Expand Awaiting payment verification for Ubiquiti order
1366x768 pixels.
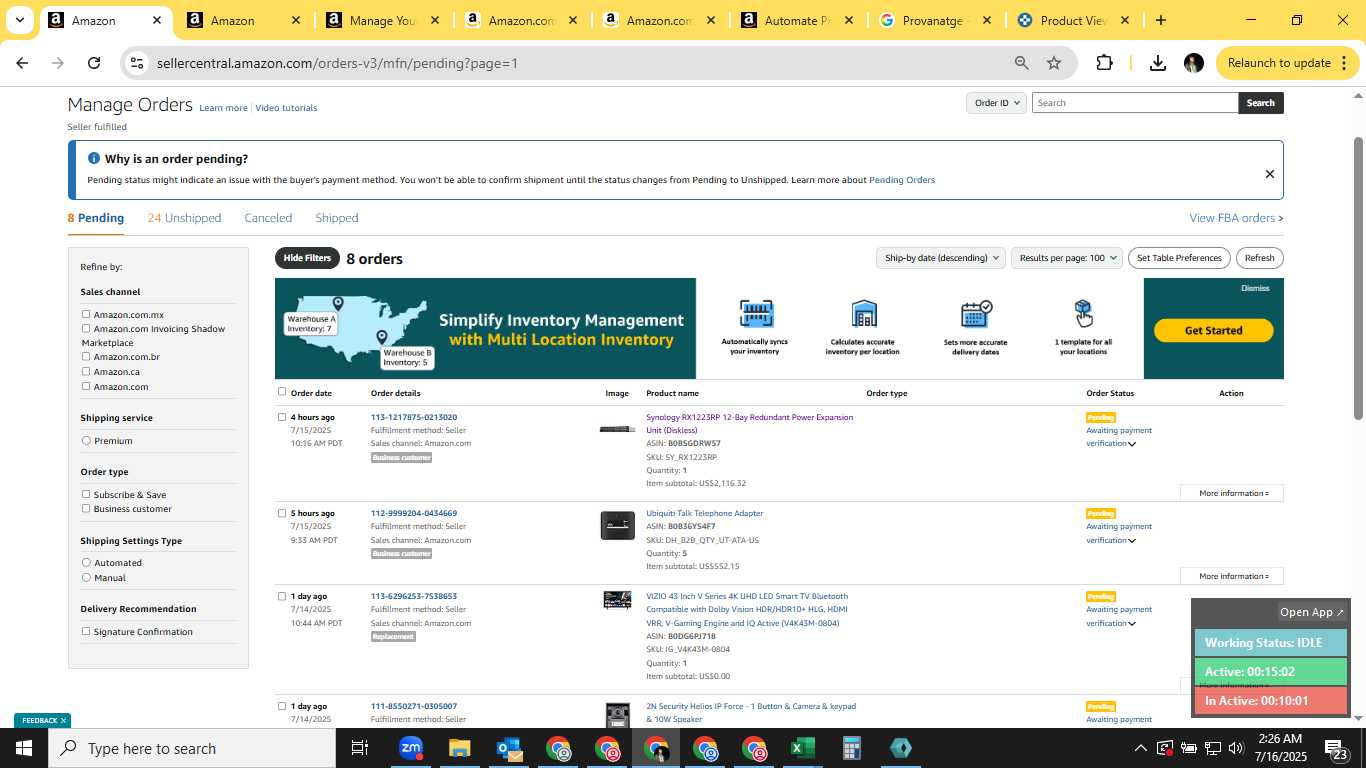[1132, 541]
